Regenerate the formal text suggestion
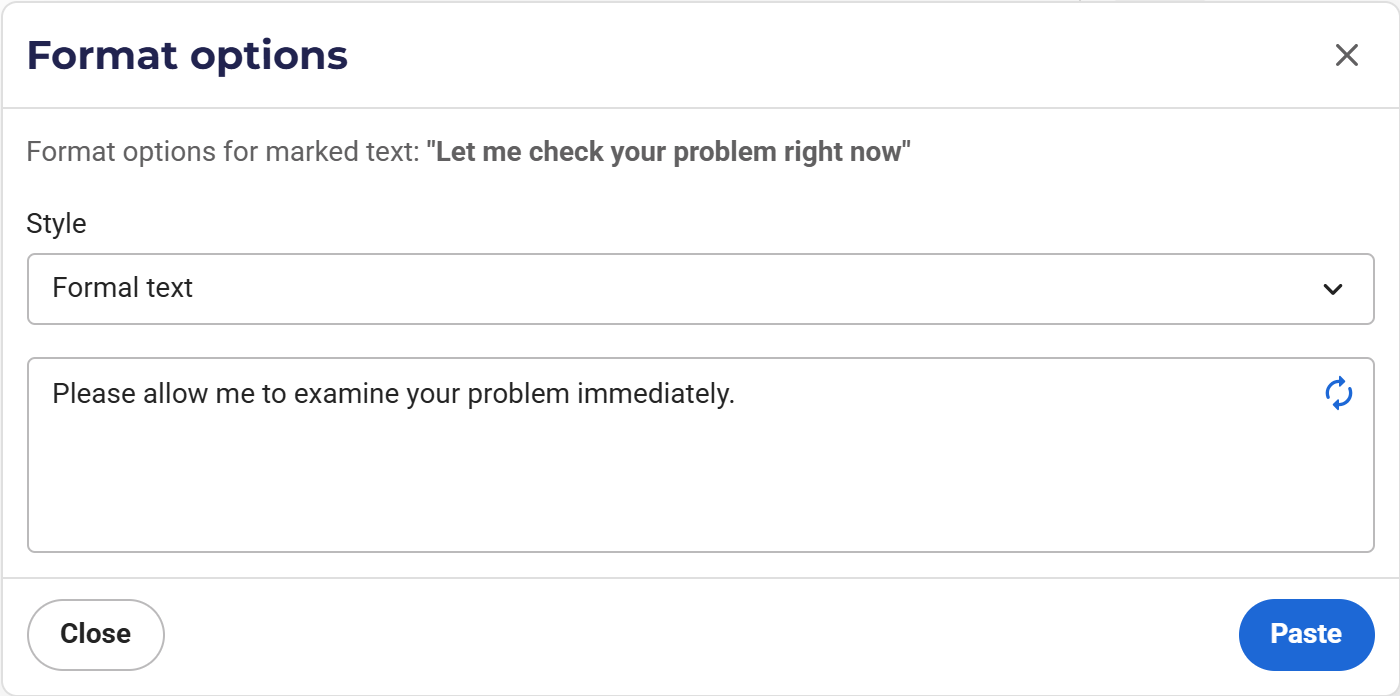This screenshot has width=1400, height=696. point(1339,394)
